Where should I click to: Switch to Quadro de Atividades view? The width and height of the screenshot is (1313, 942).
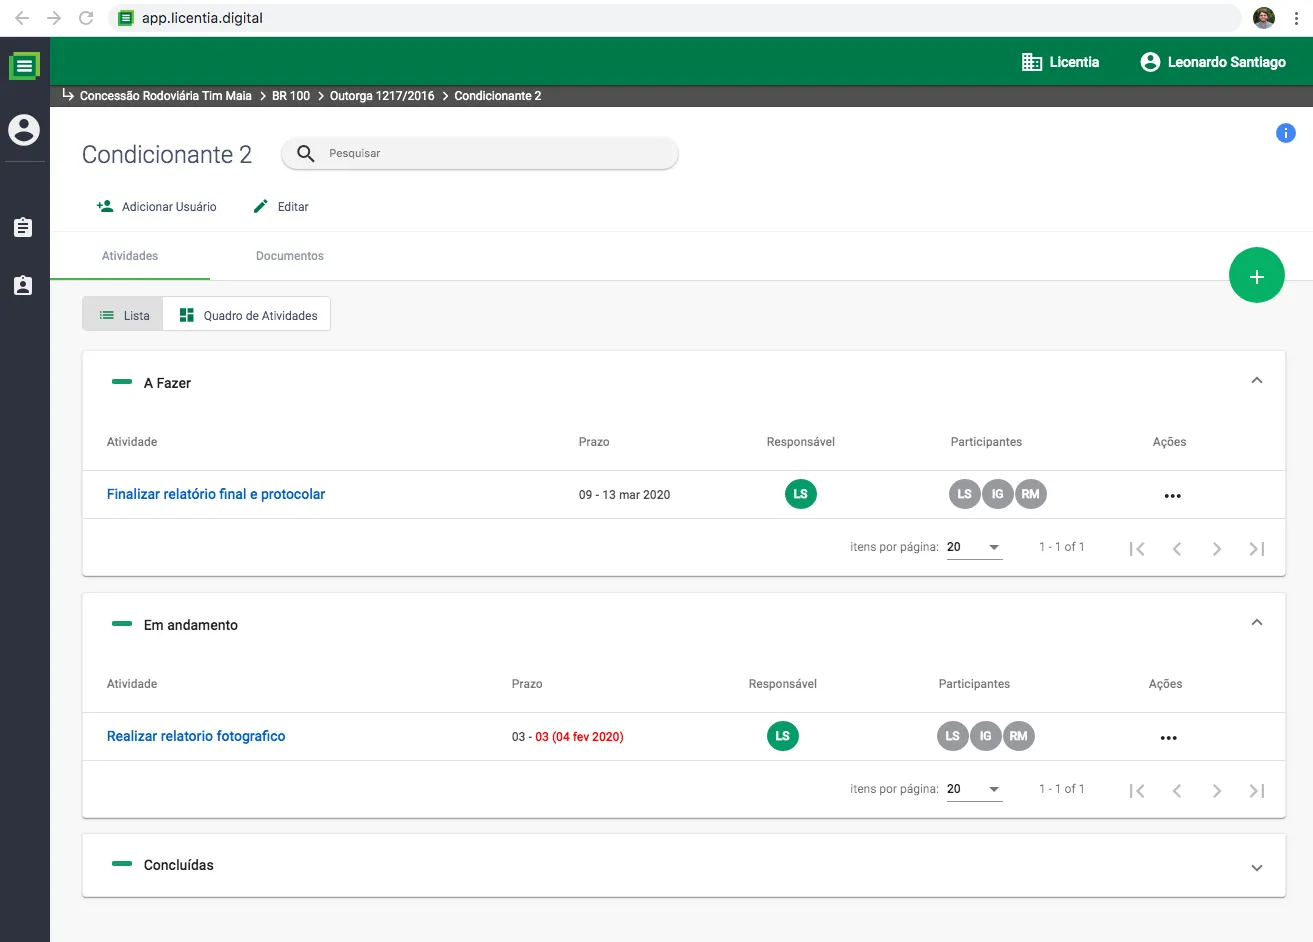(248, 315)
